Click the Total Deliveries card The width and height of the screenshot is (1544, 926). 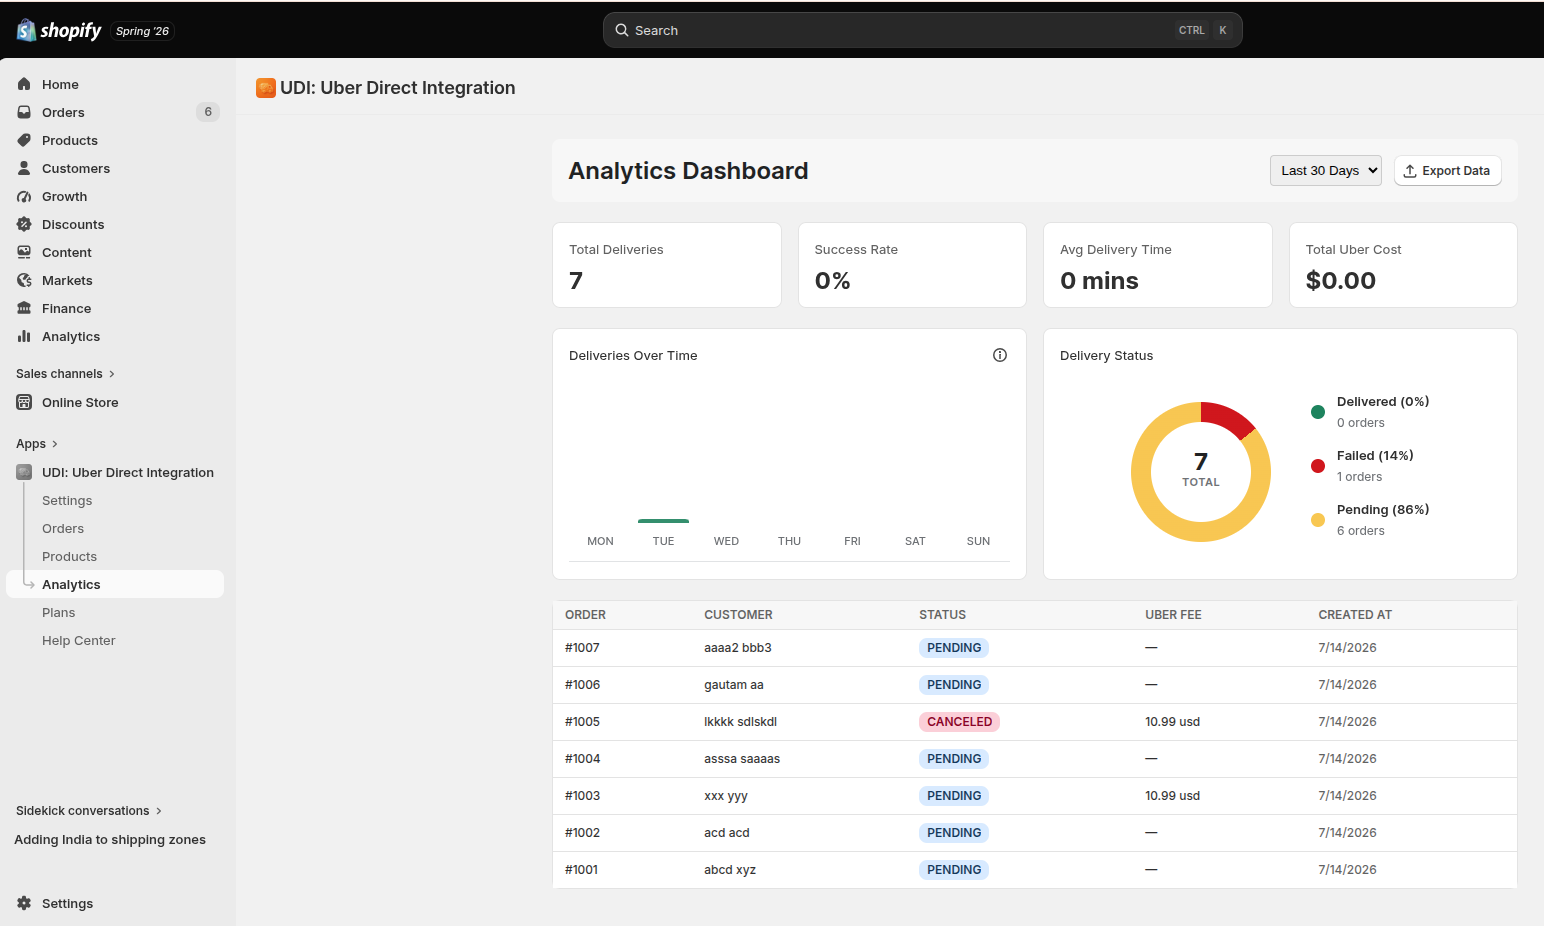pos(667,265)
